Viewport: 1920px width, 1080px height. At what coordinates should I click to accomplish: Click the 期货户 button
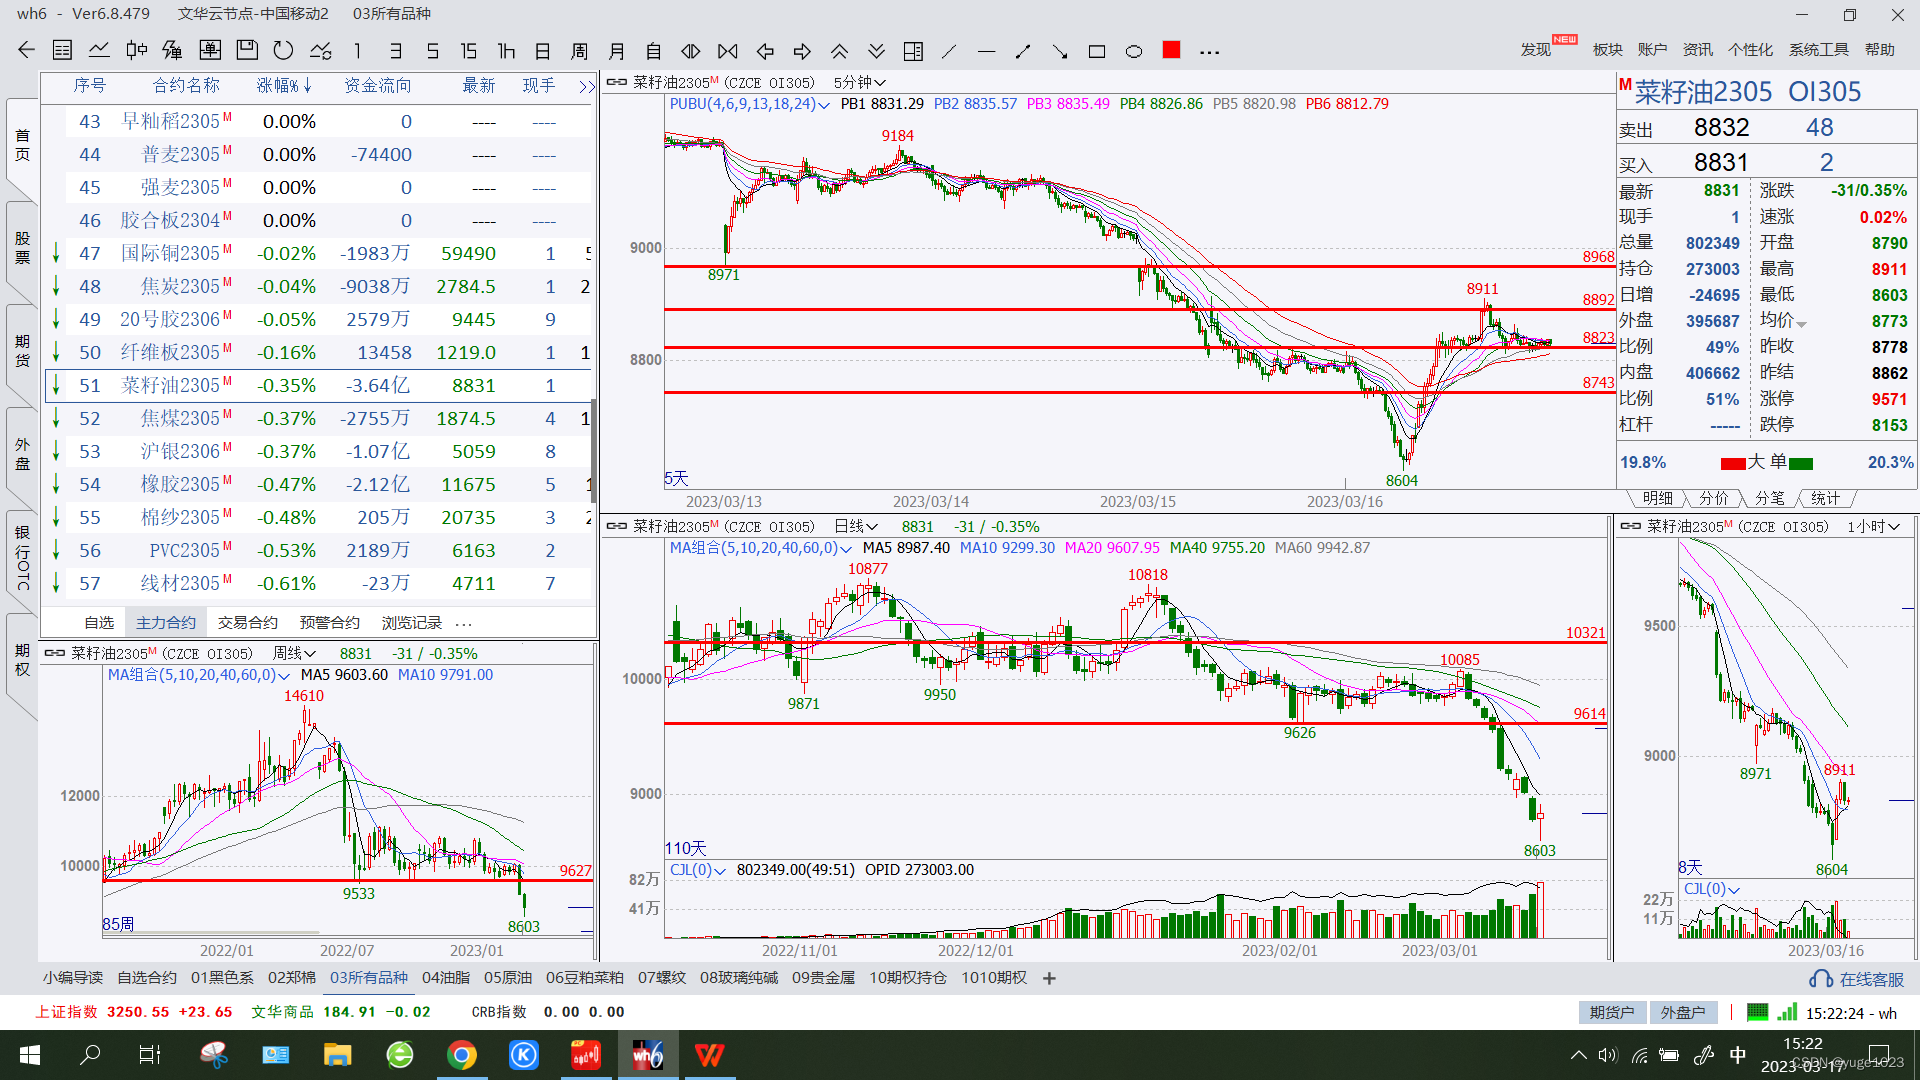point(1612,1013)
